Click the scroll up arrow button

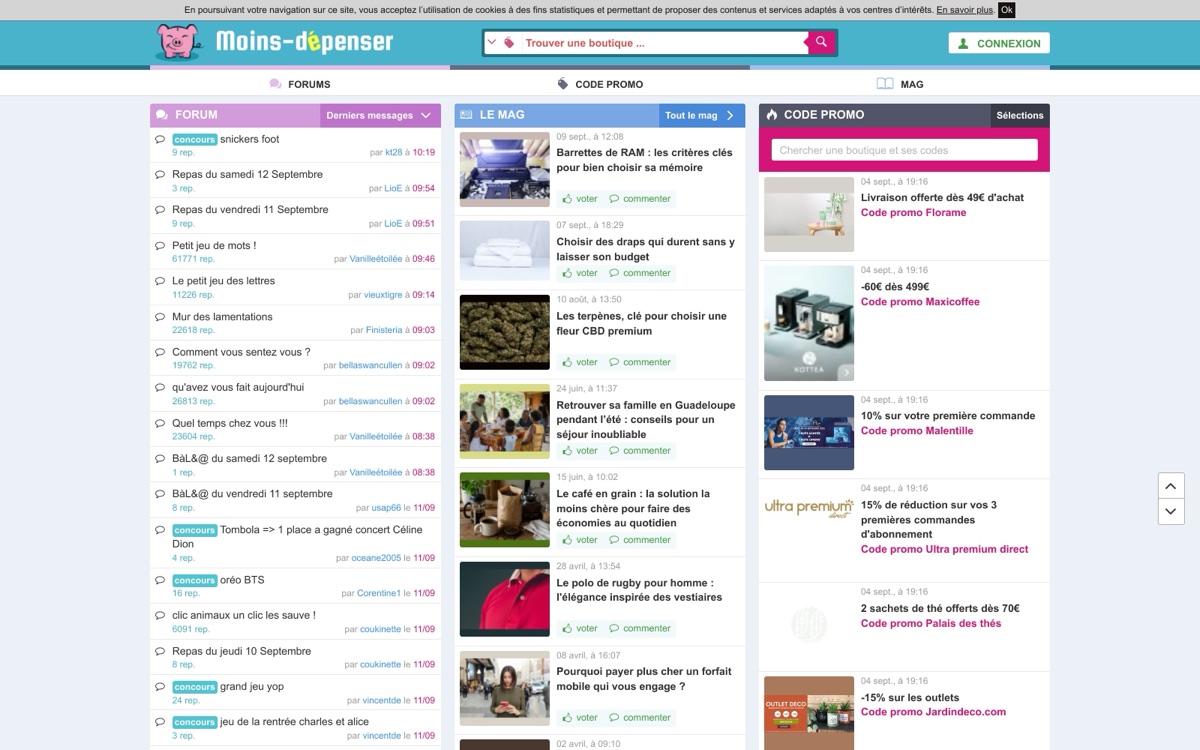[x=1171, y=486]
